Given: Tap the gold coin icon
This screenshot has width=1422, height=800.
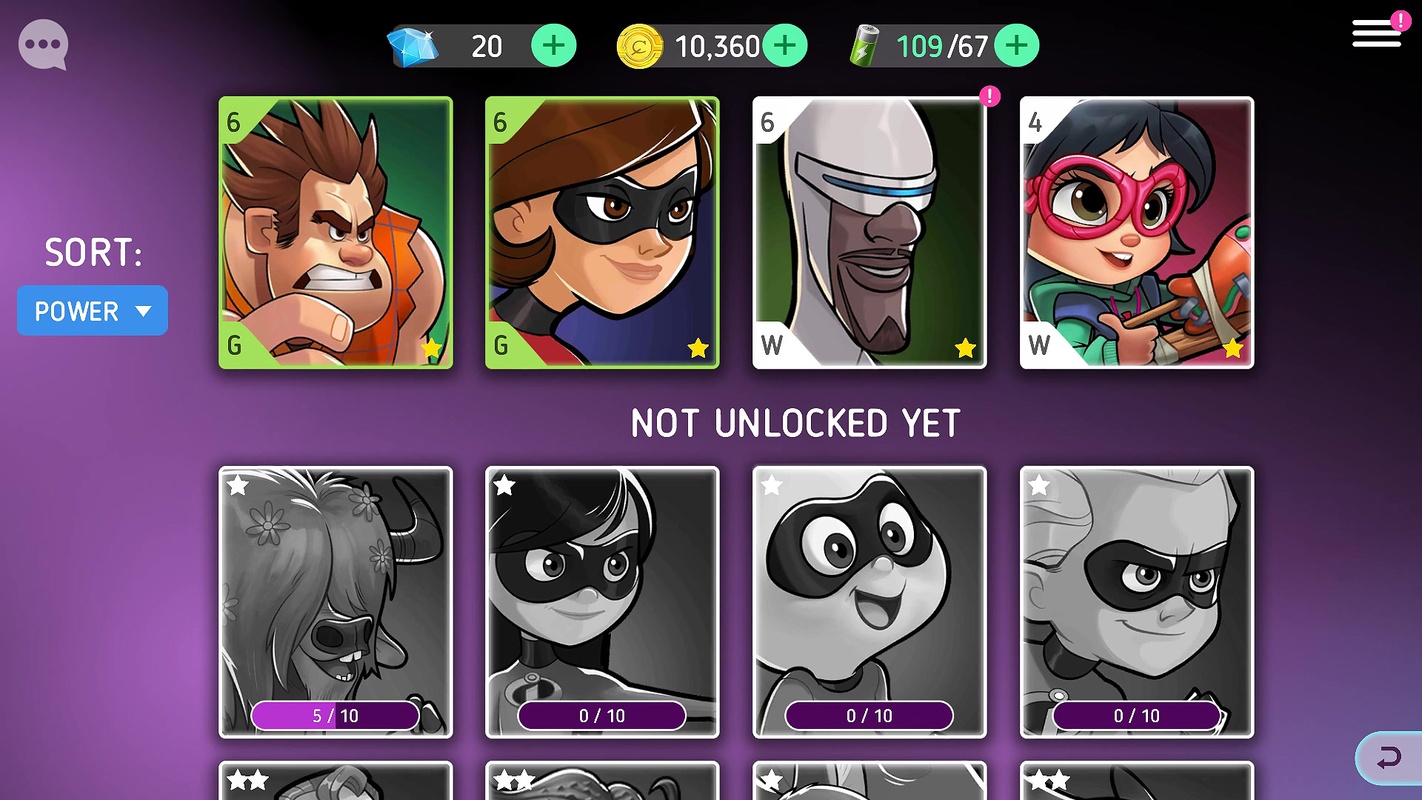Looking at the screenshot, I should 640,46.
